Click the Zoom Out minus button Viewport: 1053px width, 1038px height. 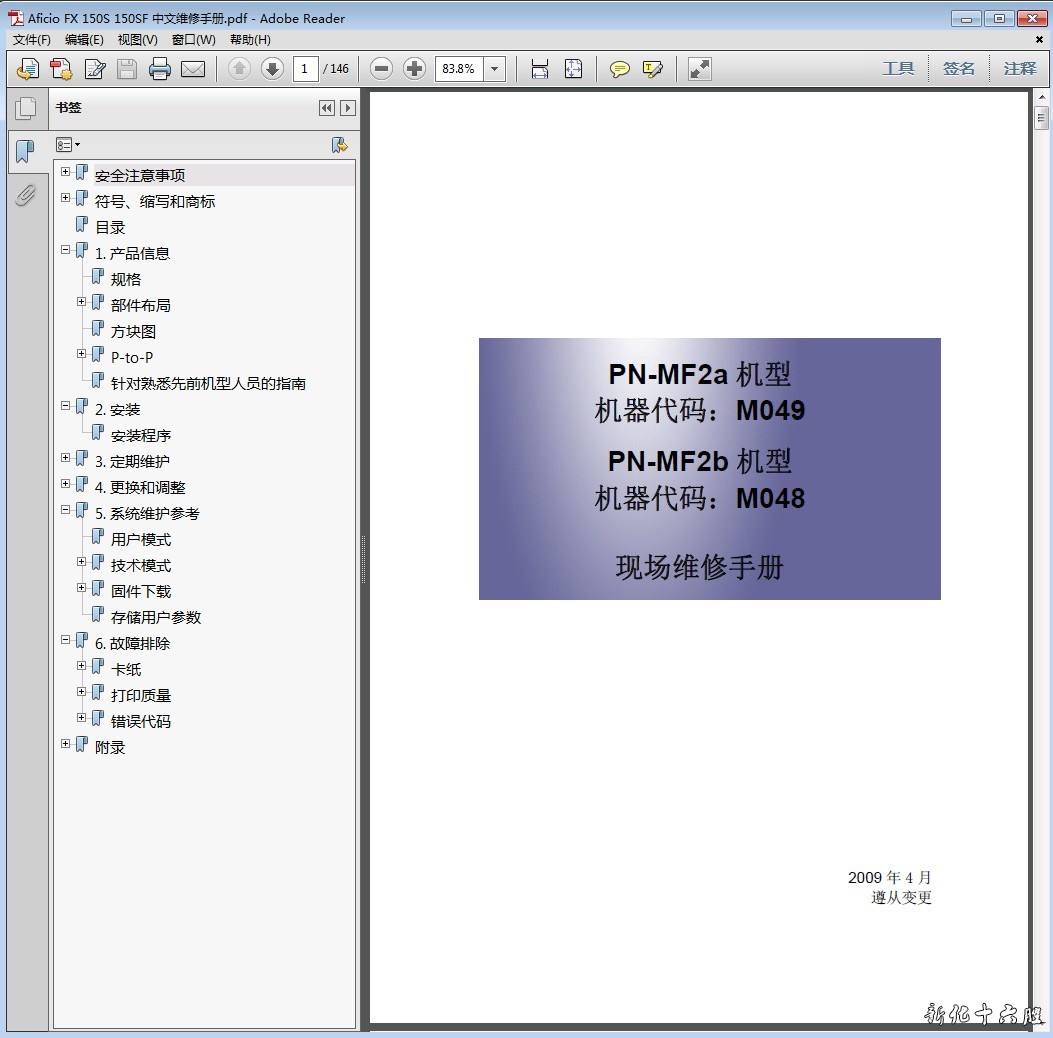click(x=381, y=69)
